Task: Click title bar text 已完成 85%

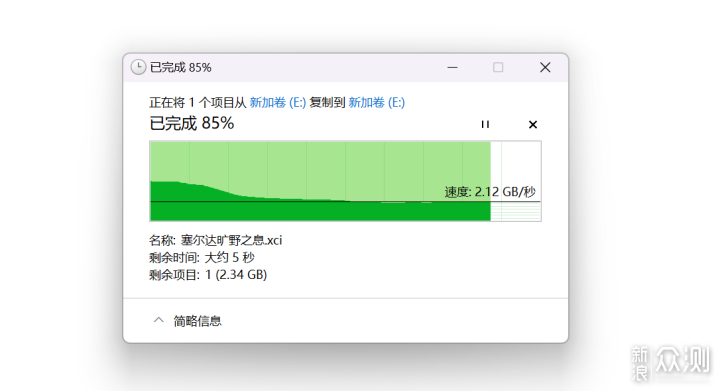Action: tap(181, 67)
